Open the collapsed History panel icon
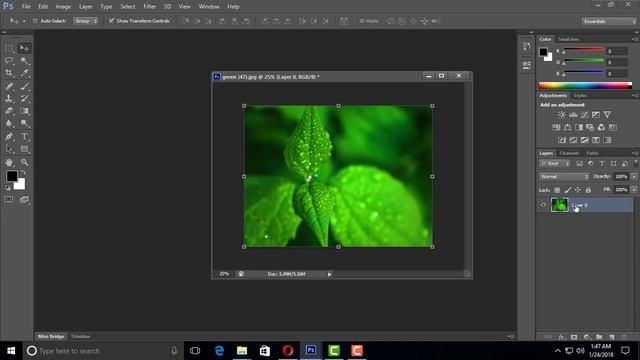 527,46
